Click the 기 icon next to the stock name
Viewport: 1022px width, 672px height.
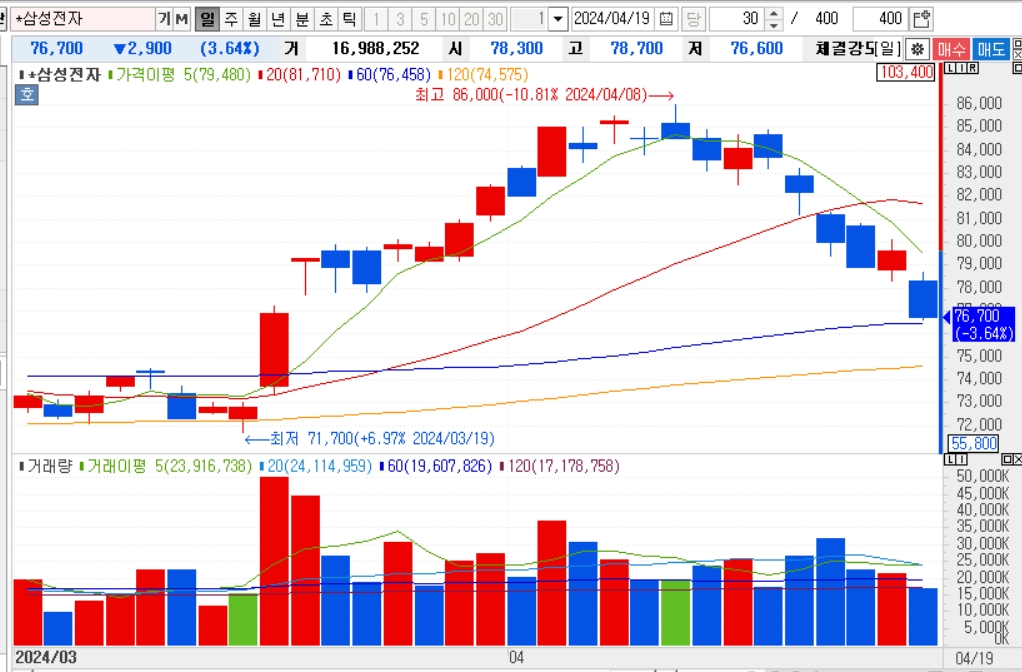tap(164, 19)
